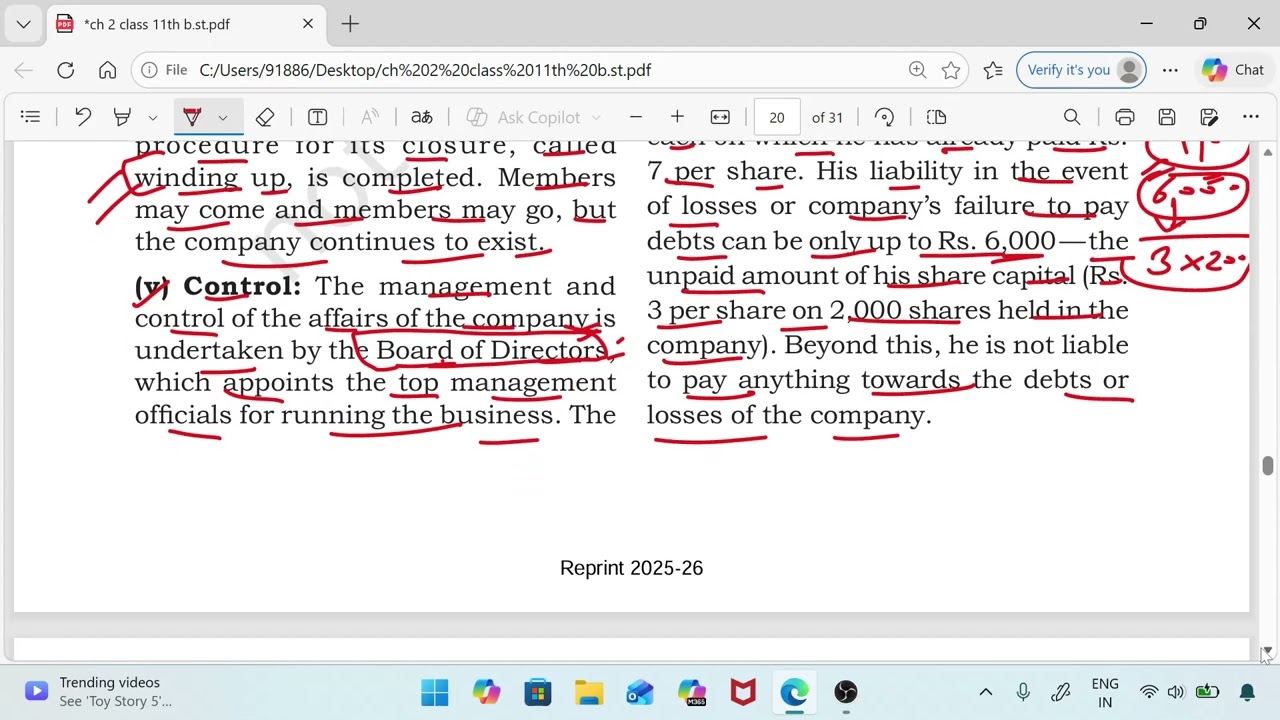Viewport: 1280px width, 720px height.
Task: Go to the home page
Action: (x=107, y=70)
